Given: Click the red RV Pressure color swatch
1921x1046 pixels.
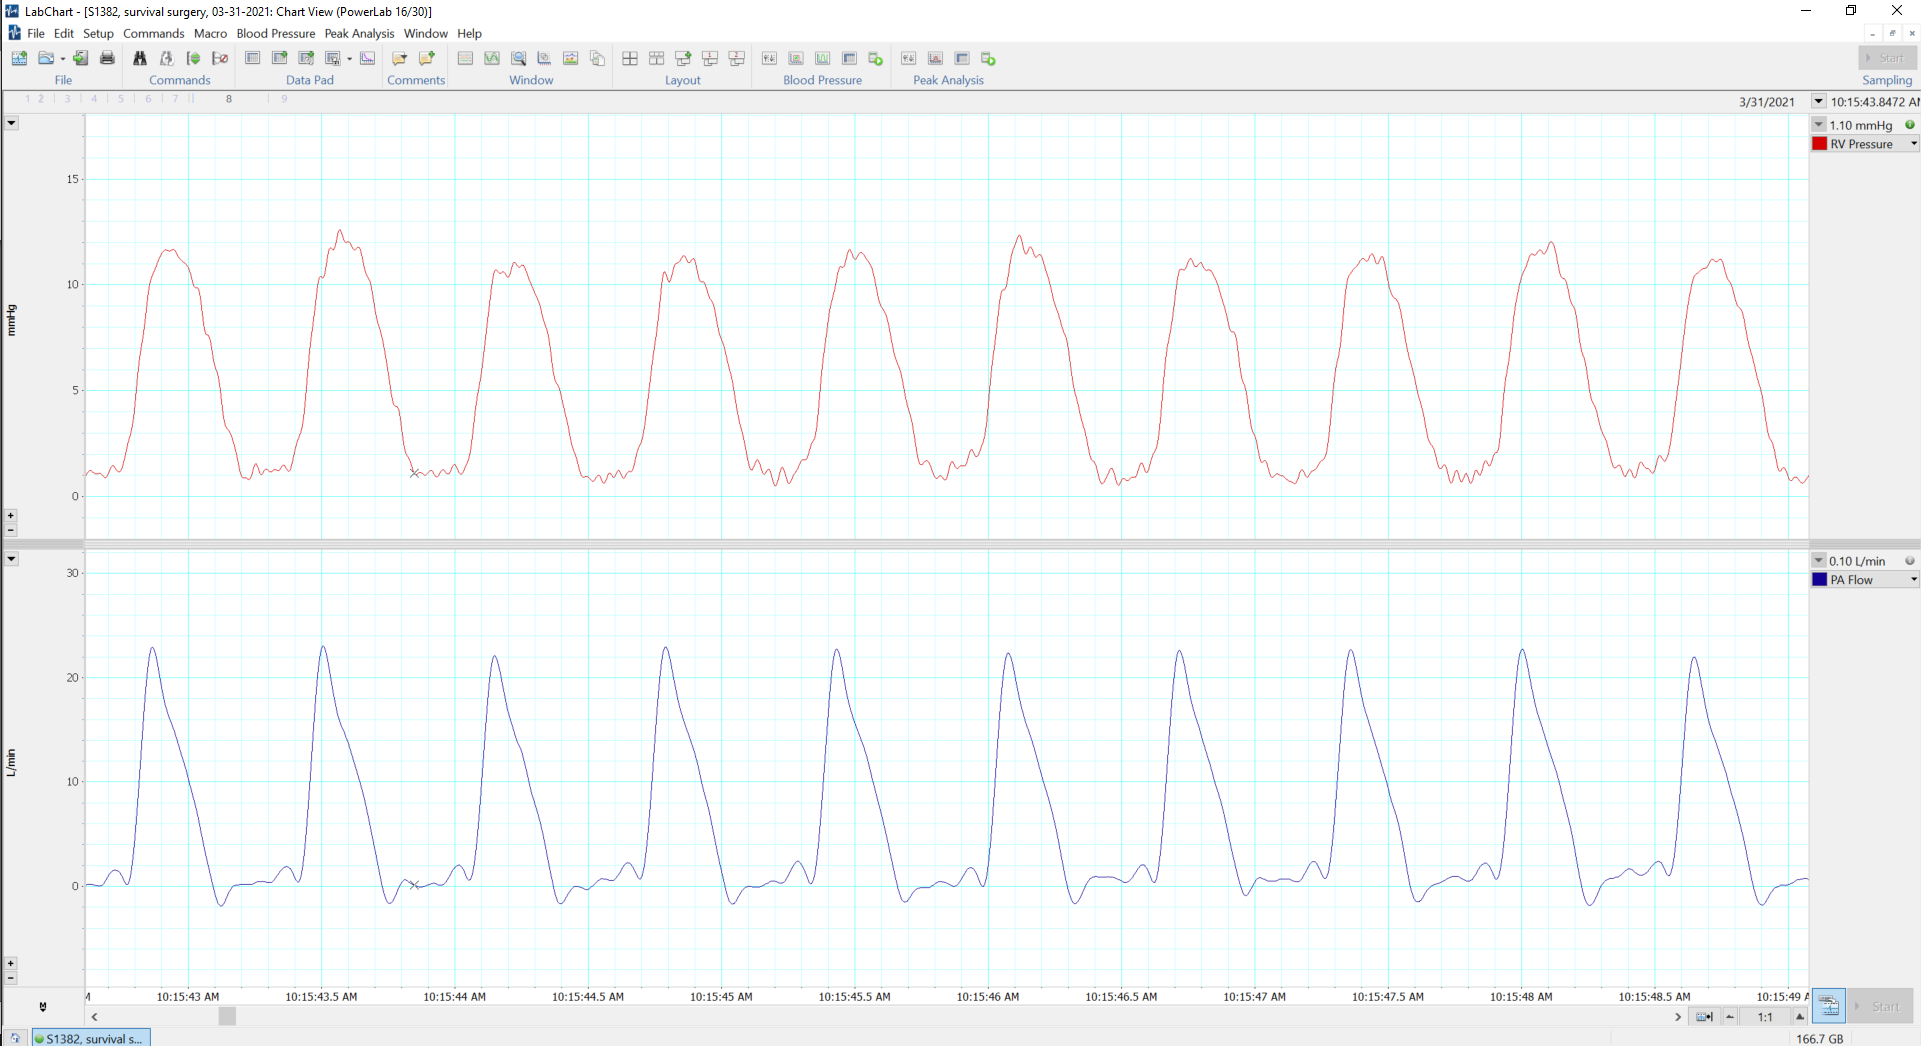Looking at the screenshot, I should click(x=1820, y=144).
